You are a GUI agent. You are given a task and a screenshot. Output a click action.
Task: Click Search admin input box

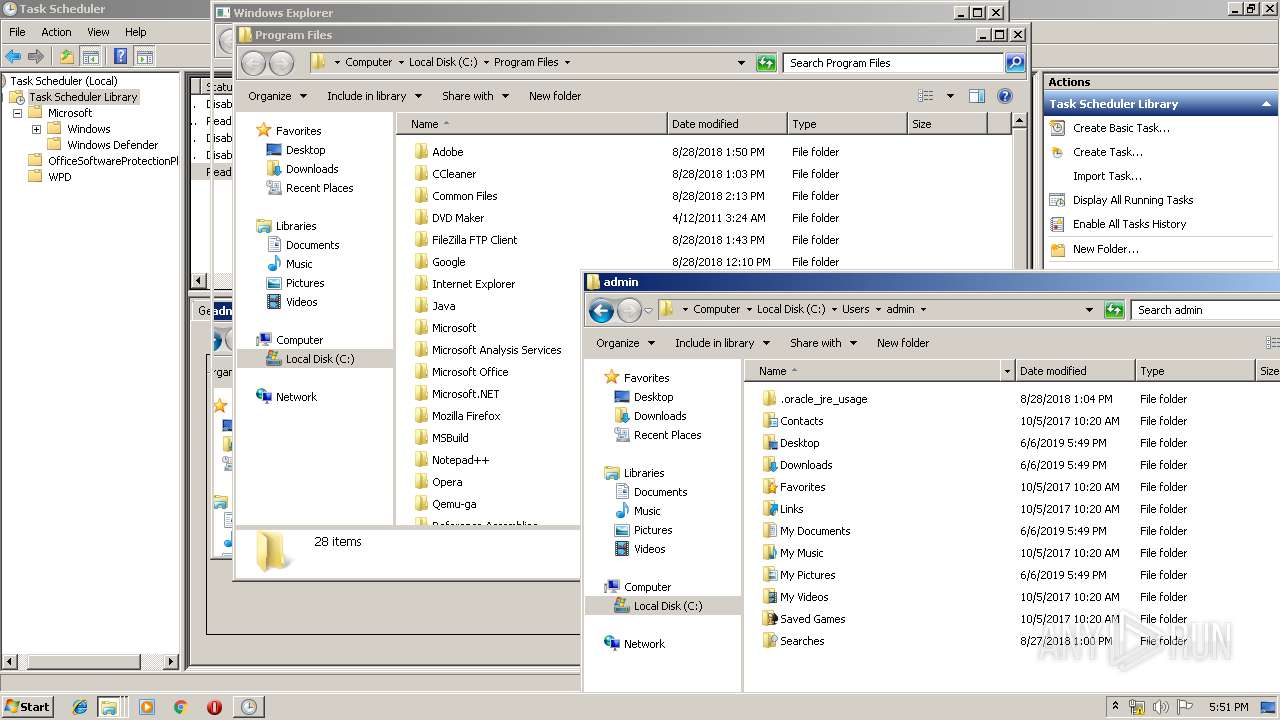(1205, 310)
